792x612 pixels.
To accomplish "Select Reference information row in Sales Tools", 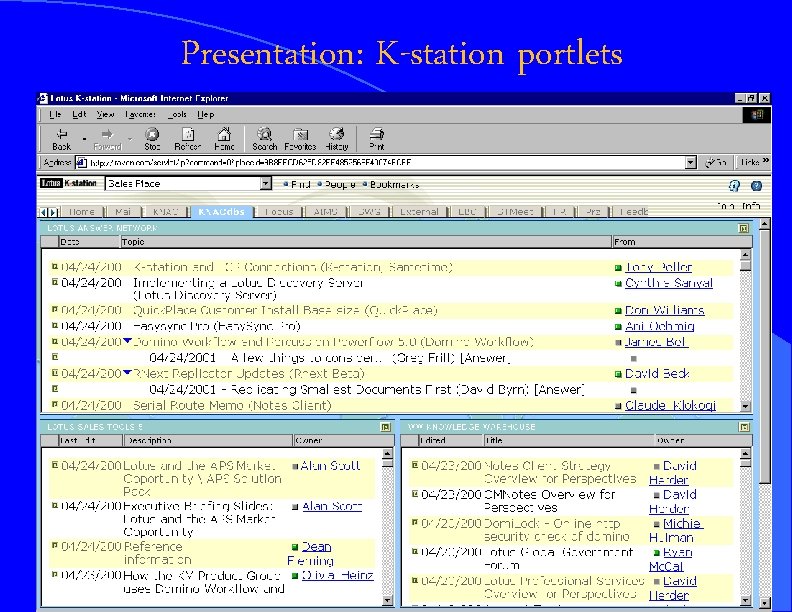I will [x=211, y=553].
